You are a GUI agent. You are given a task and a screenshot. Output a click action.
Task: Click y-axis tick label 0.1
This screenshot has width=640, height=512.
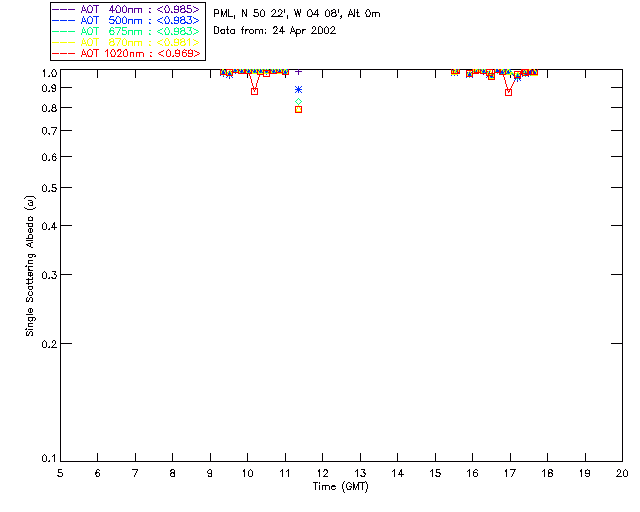(49, 459)
